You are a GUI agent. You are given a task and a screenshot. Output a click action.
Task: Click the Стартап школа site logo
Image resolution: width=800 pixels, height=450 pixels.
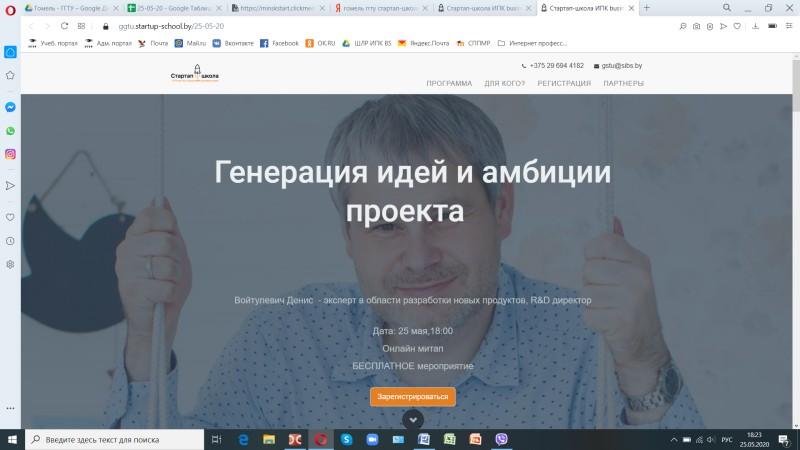(x=194, y=73)
